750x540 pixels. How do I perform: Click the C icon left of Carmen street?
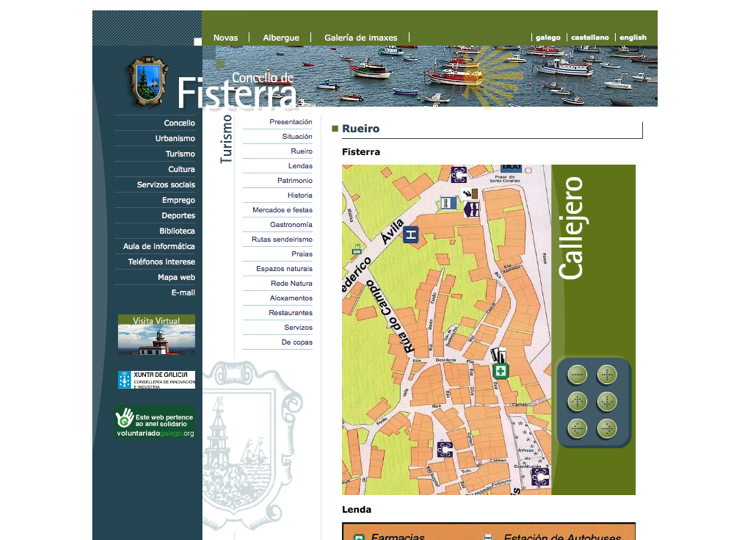[x=445, y=450]
